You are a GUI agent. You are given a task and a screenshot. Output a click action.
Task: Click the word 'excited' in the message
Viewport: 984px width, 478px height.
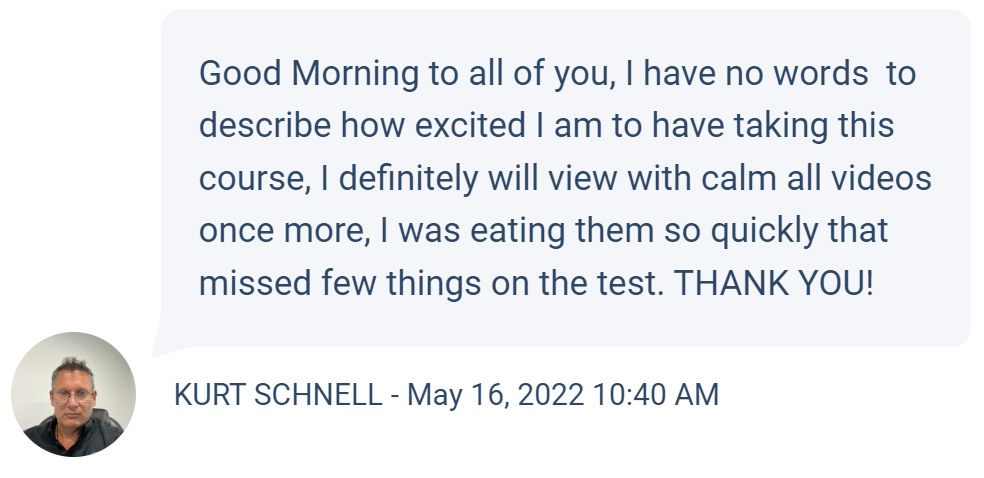(470, 125)
